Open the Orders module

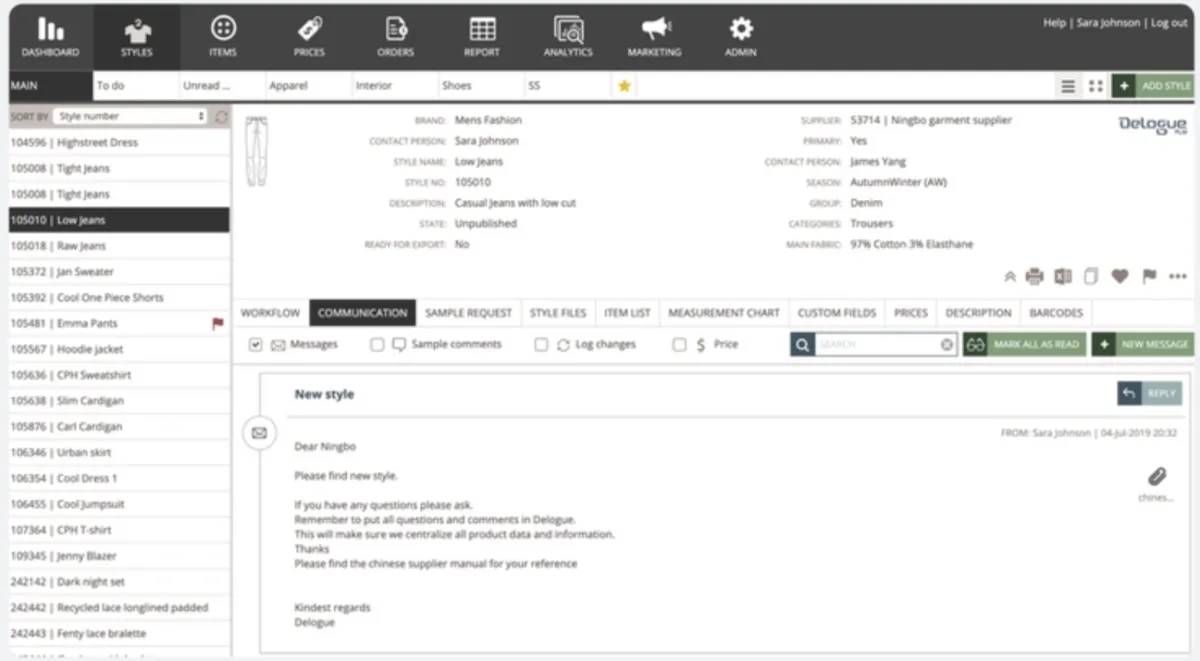tap(395, 37)
